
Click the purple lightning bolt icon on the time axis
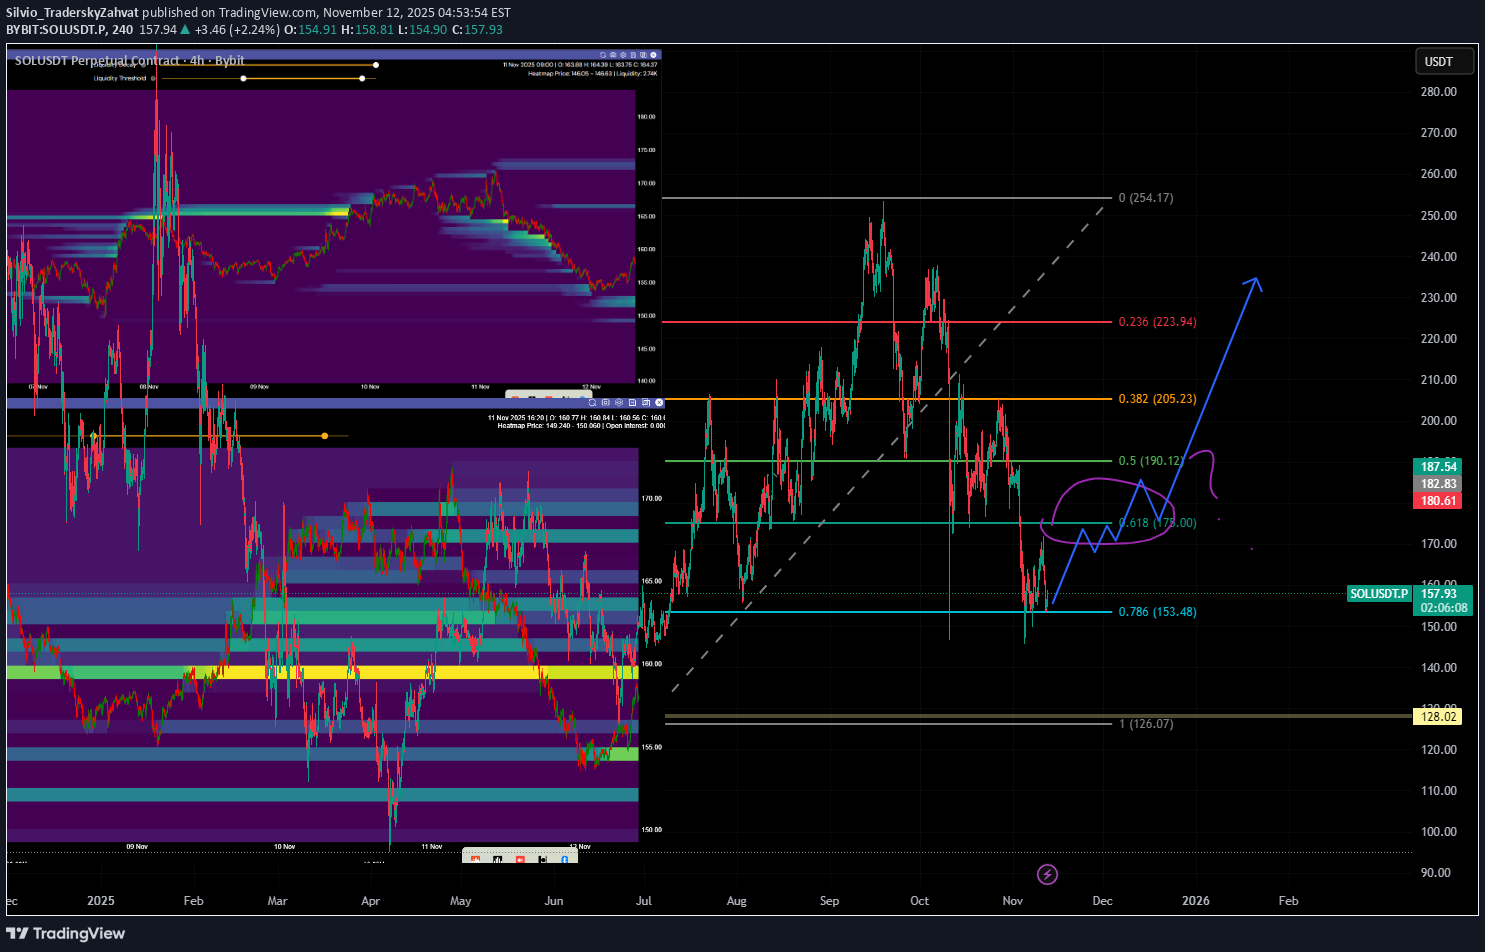click(x=1047, y=875)
